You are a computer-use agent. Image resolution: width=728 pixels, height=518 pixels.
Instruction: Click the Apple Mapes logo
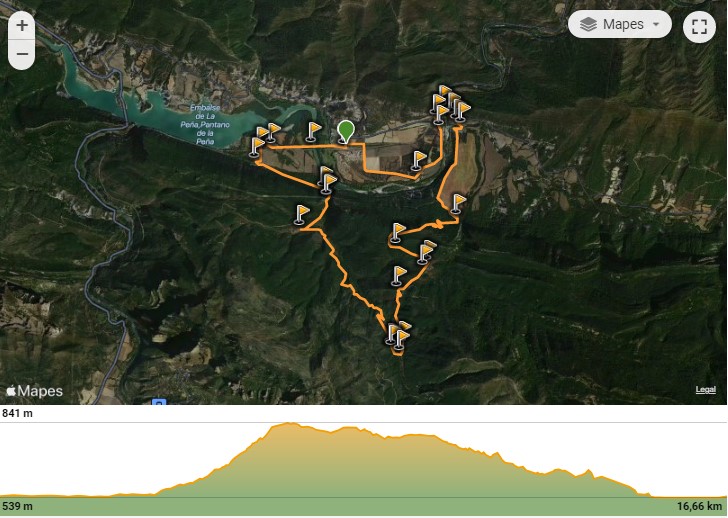[x=34, y=391]
